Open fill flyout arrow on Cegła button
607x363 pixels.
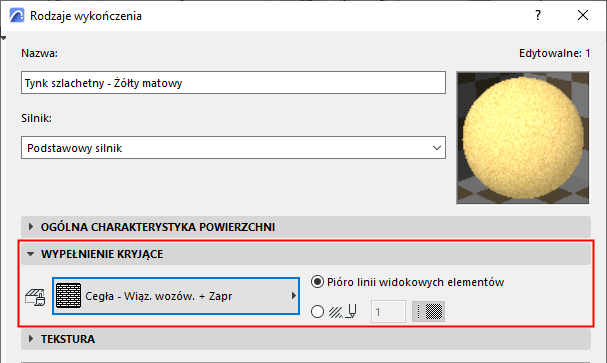point(293,296)
